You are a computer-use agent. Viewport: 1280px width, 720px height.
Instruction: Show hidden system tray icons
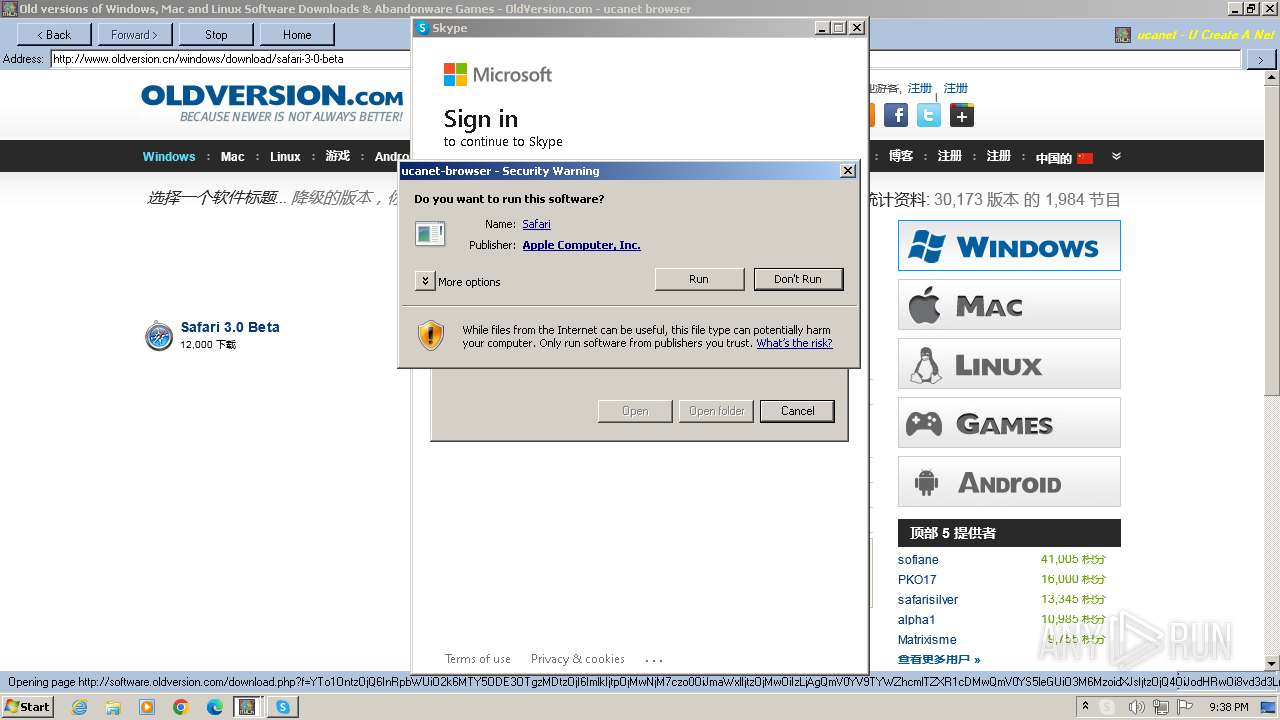click(x=1085, y=707)
